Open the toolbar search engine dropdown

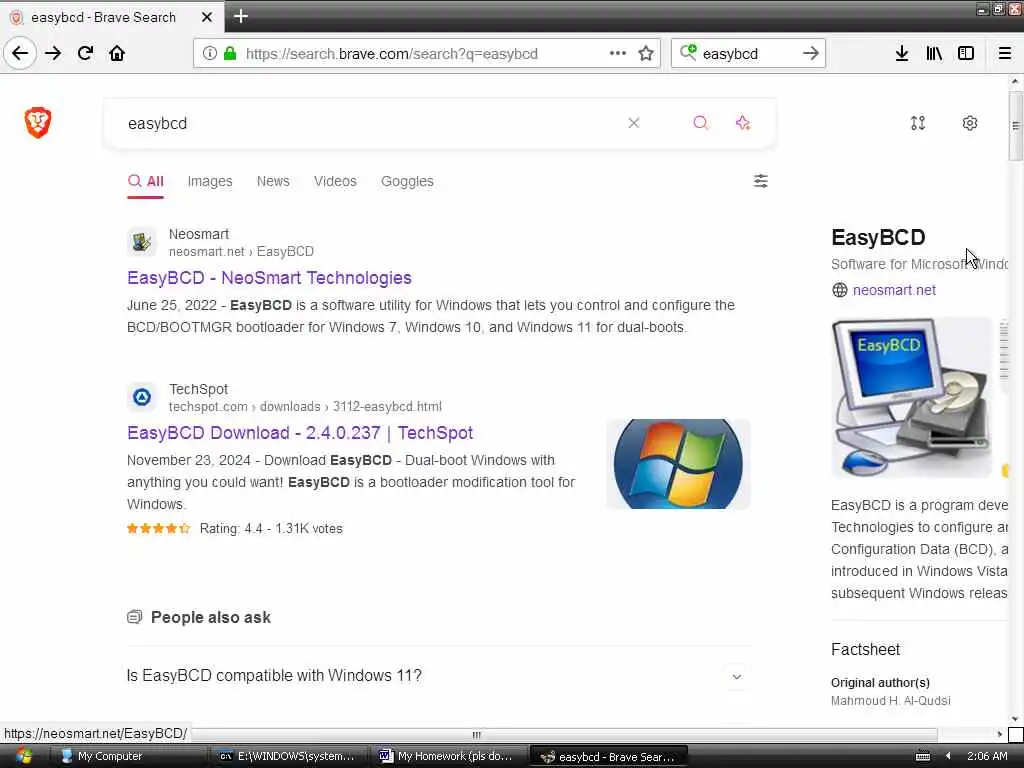point(688,53)
